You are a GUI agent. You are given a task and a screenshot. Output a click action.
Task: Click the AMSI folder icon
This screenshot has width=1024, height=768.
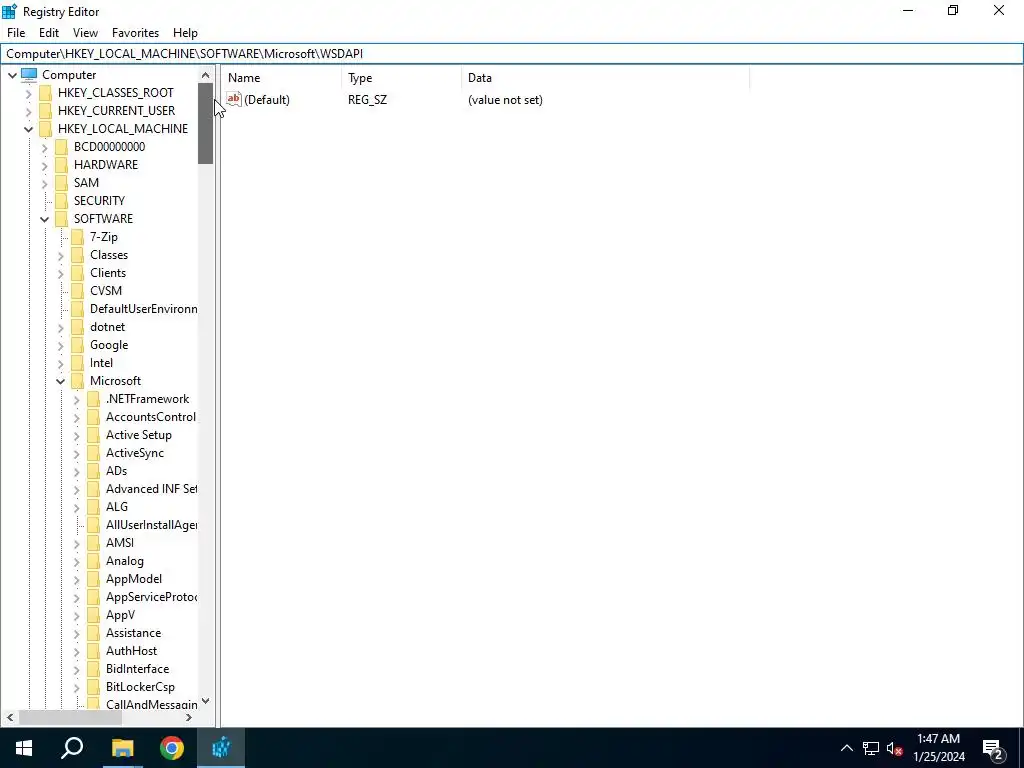click(x=93, y=543)
